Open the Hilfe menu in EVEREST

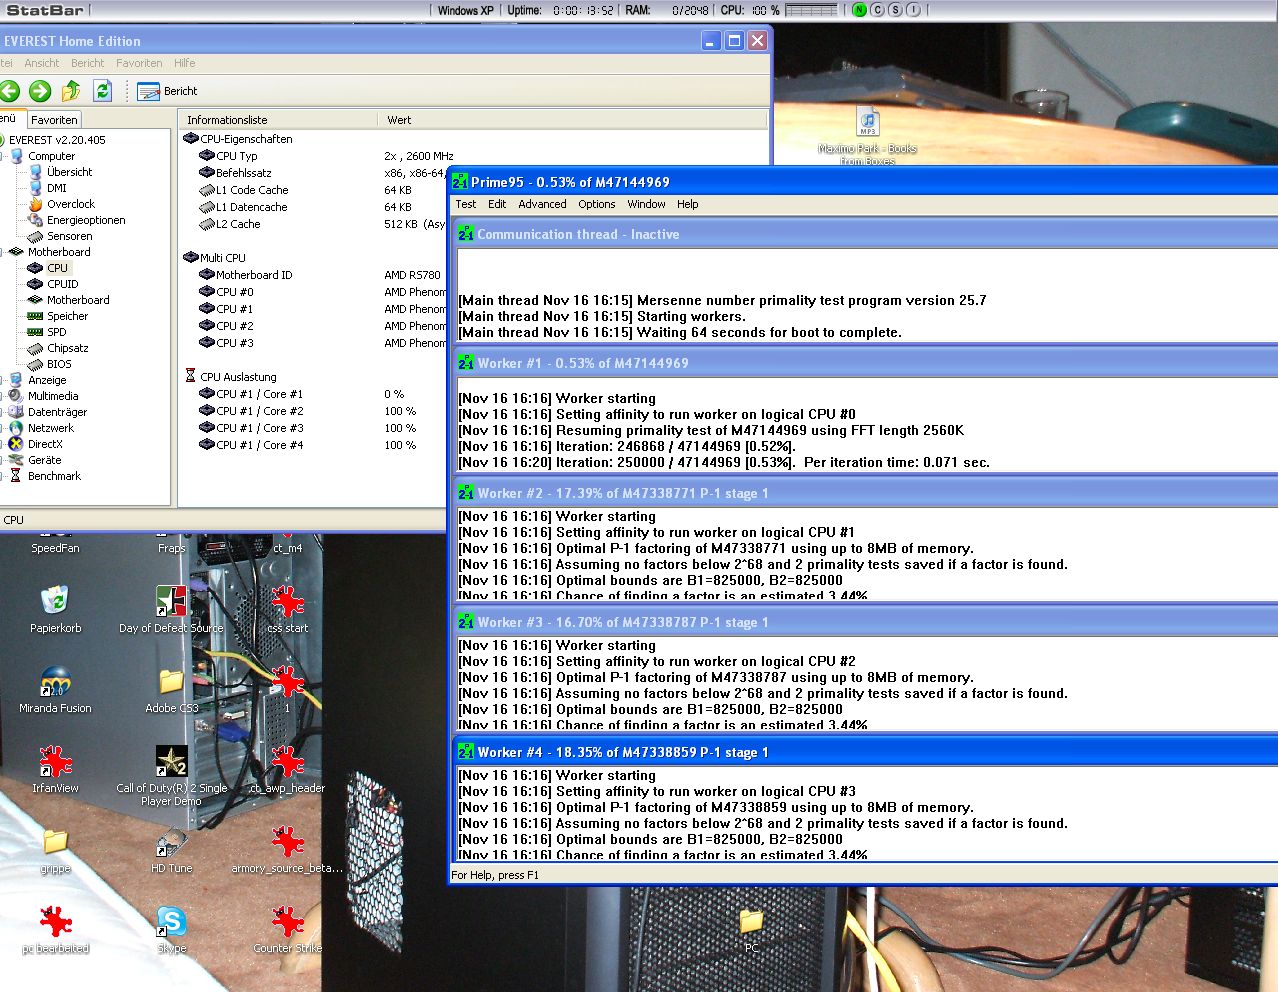[185, 63]
